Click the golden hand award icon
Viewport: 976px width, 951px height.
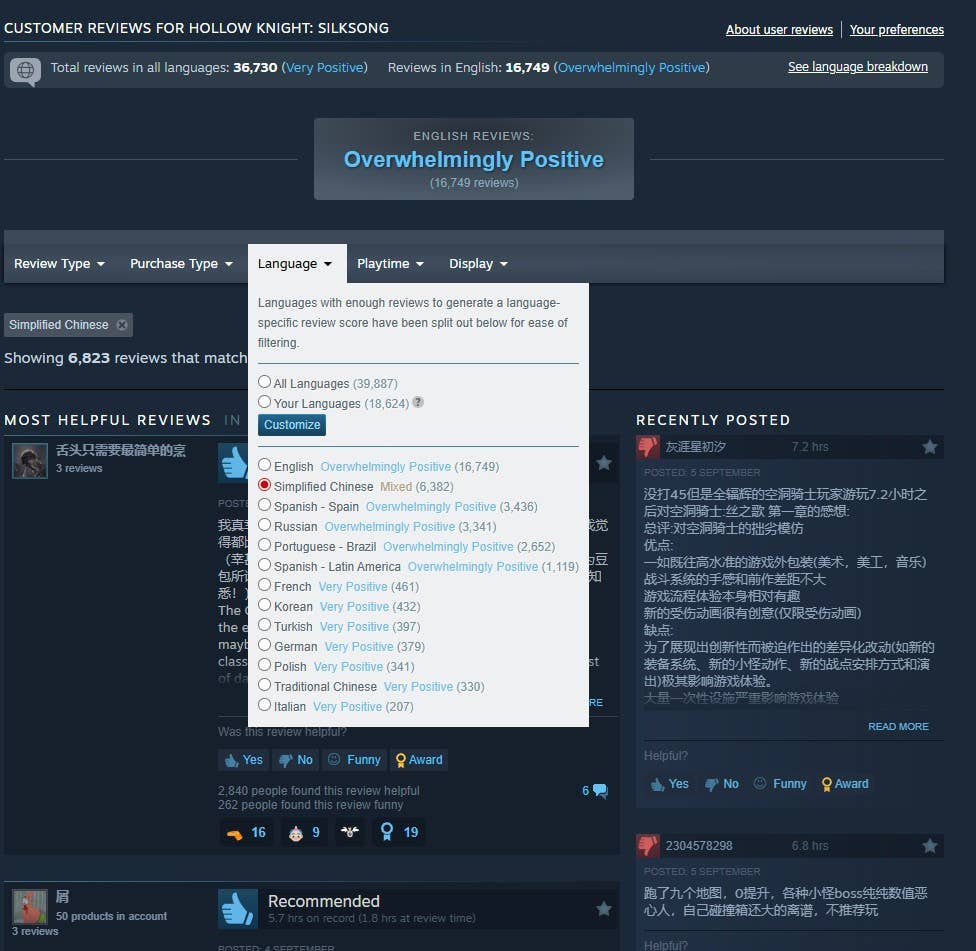point(235,832)
